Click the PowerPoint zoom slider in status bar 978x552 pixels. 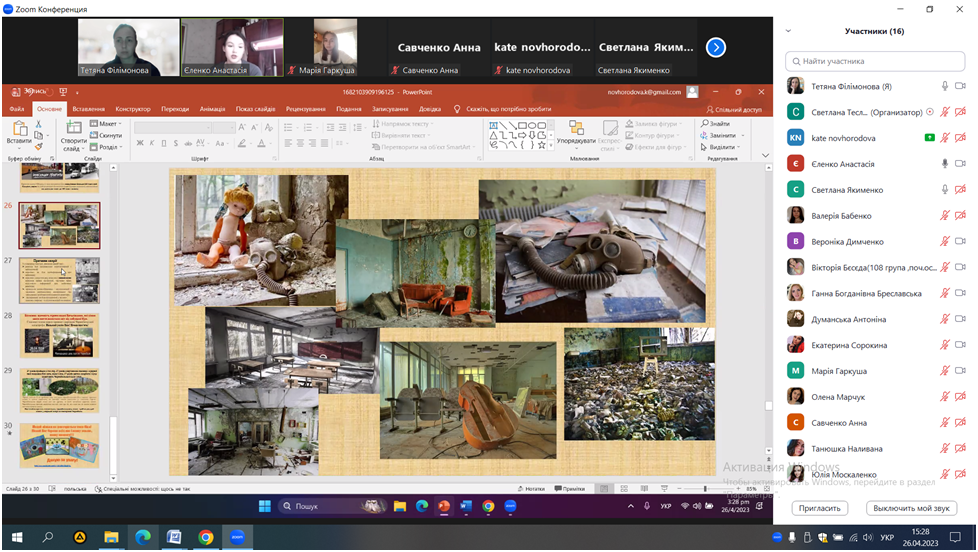(x=705, y=489)
